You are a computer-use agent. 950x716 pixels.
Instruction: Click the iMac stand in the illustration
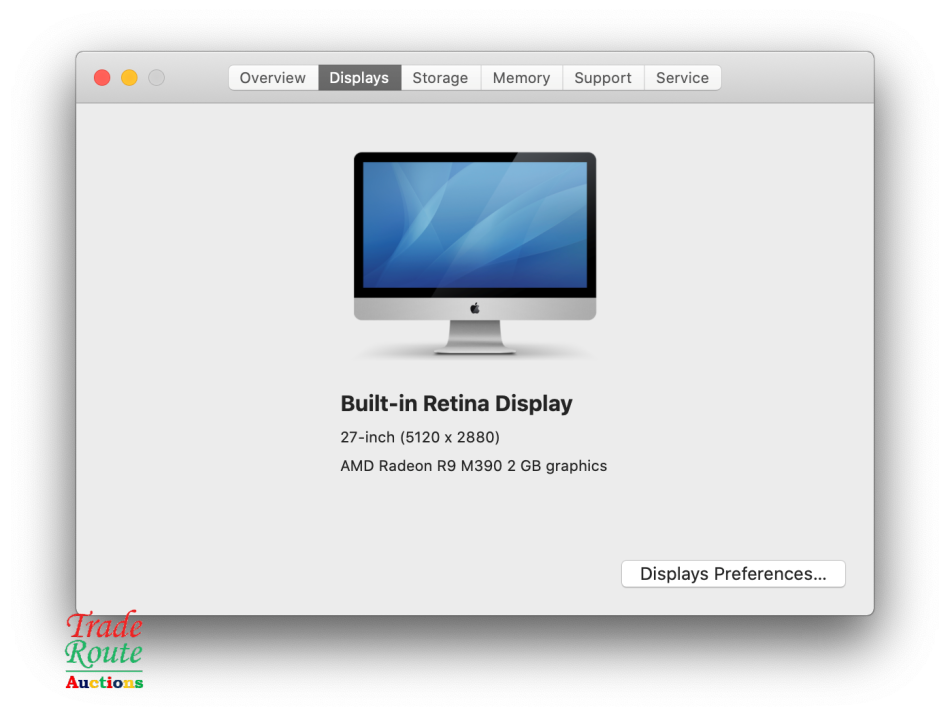tap(474, 340)
